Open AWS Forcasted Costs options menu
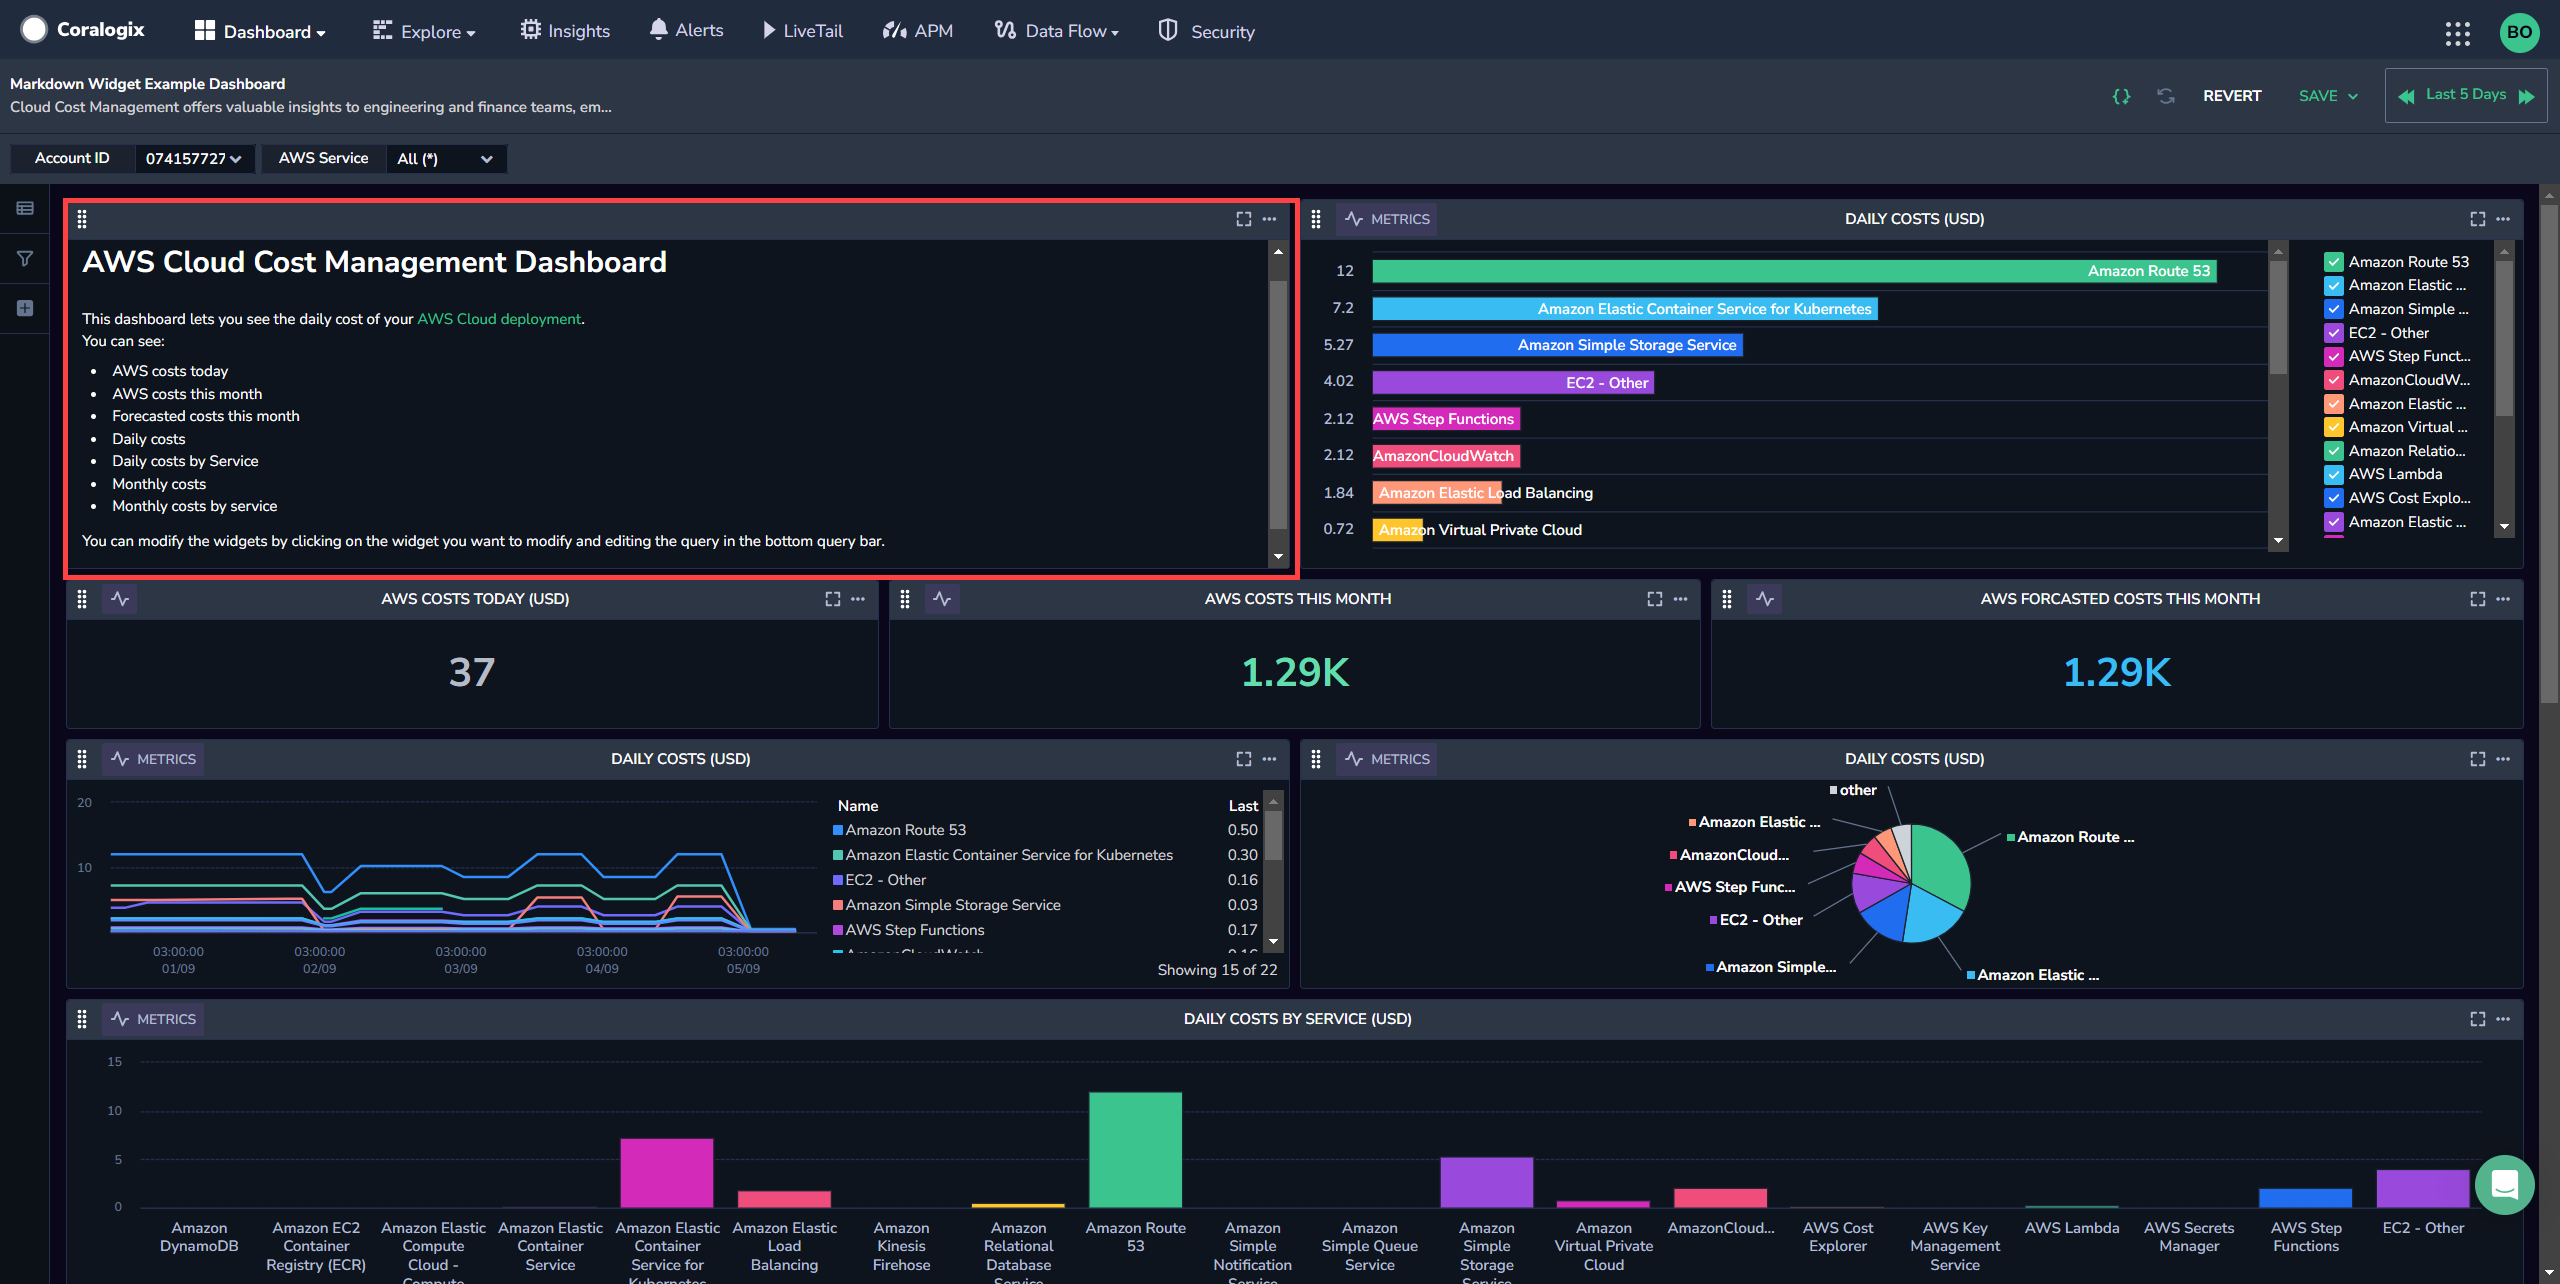Viewport: 2560px width, 1284px height. [x=2503, y=599]
